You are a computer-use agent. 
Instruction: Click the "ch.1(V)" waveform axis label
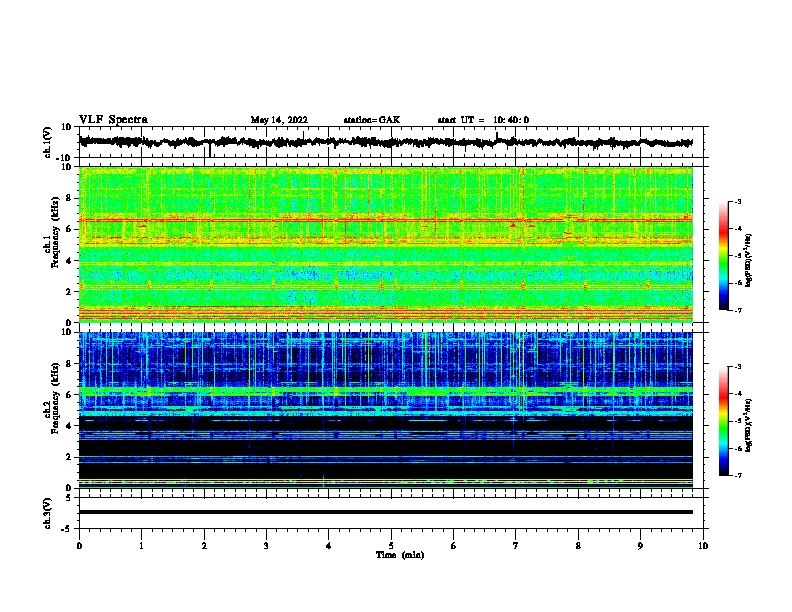(x=48, y=142)
